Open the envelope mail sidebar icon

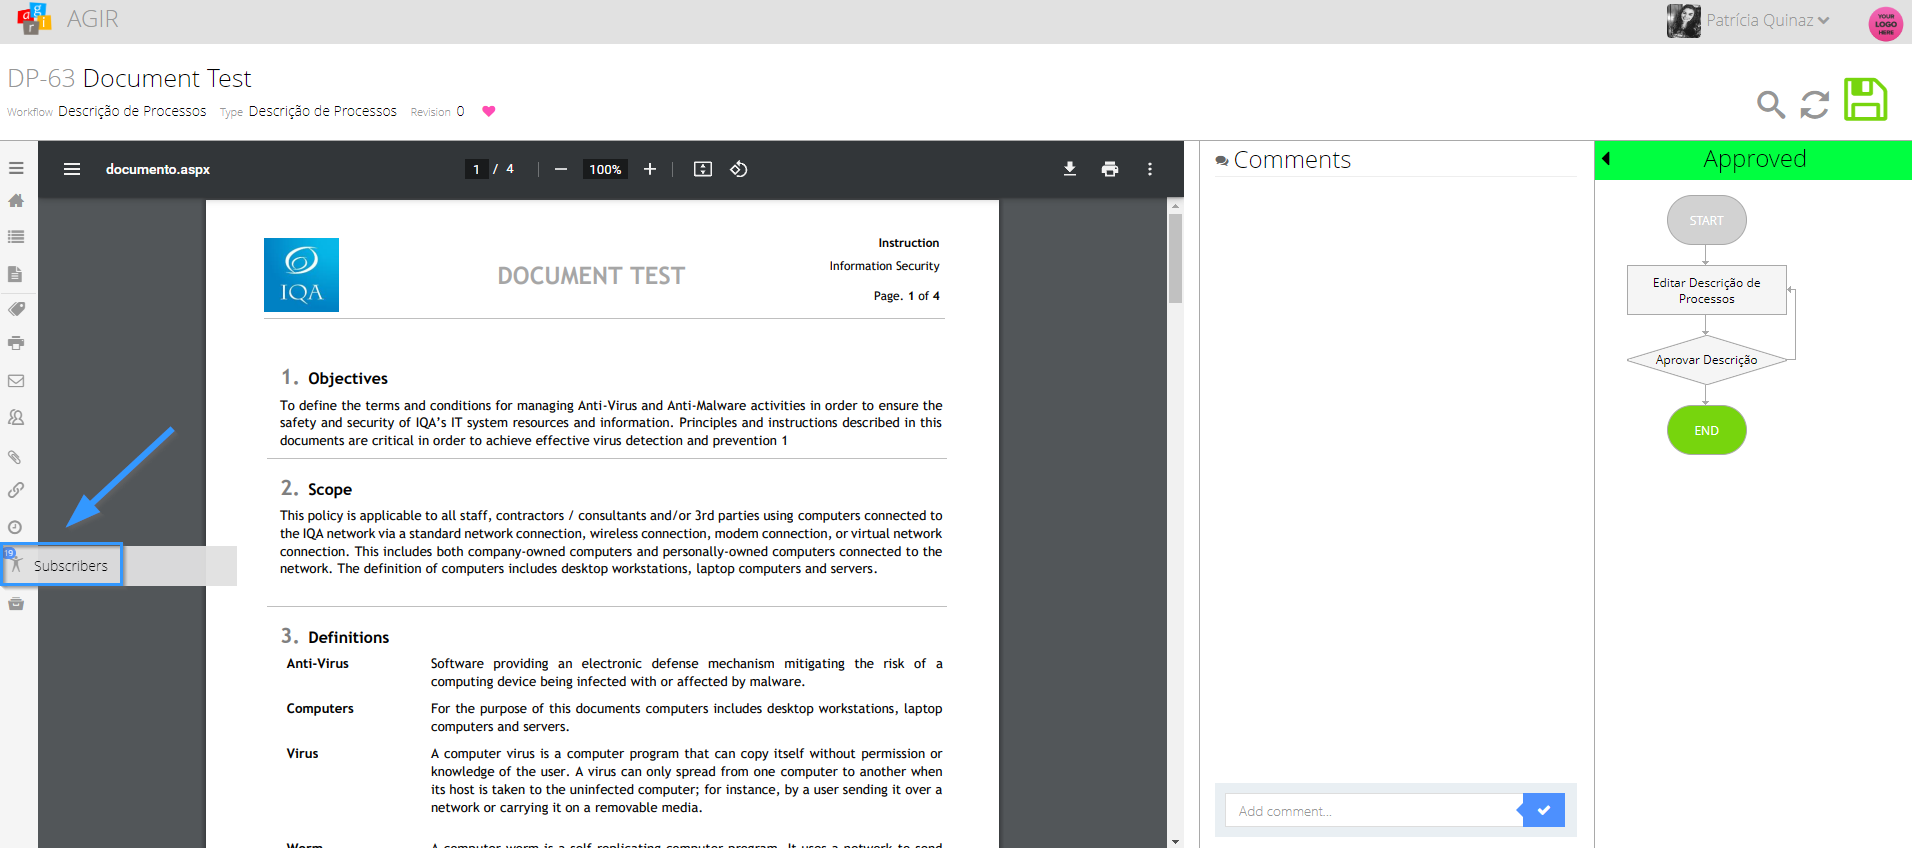point(16,381)
